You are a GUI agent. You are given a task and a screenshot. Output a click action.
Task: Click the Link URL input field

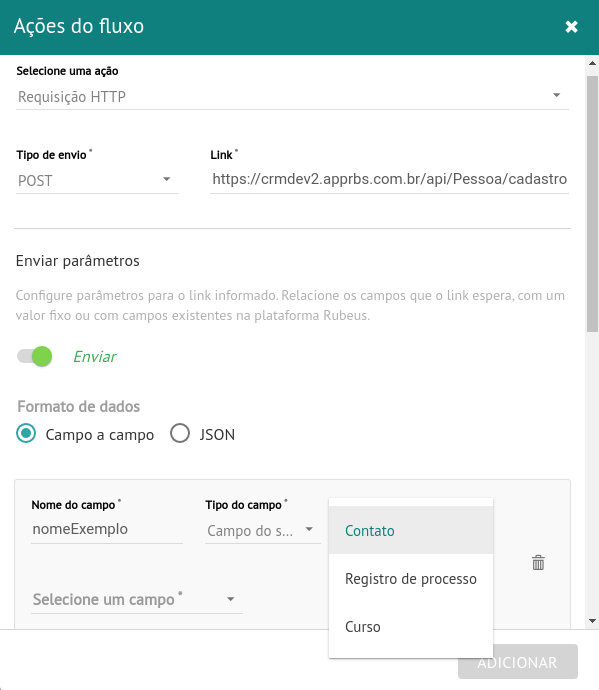tap(390, 180)
